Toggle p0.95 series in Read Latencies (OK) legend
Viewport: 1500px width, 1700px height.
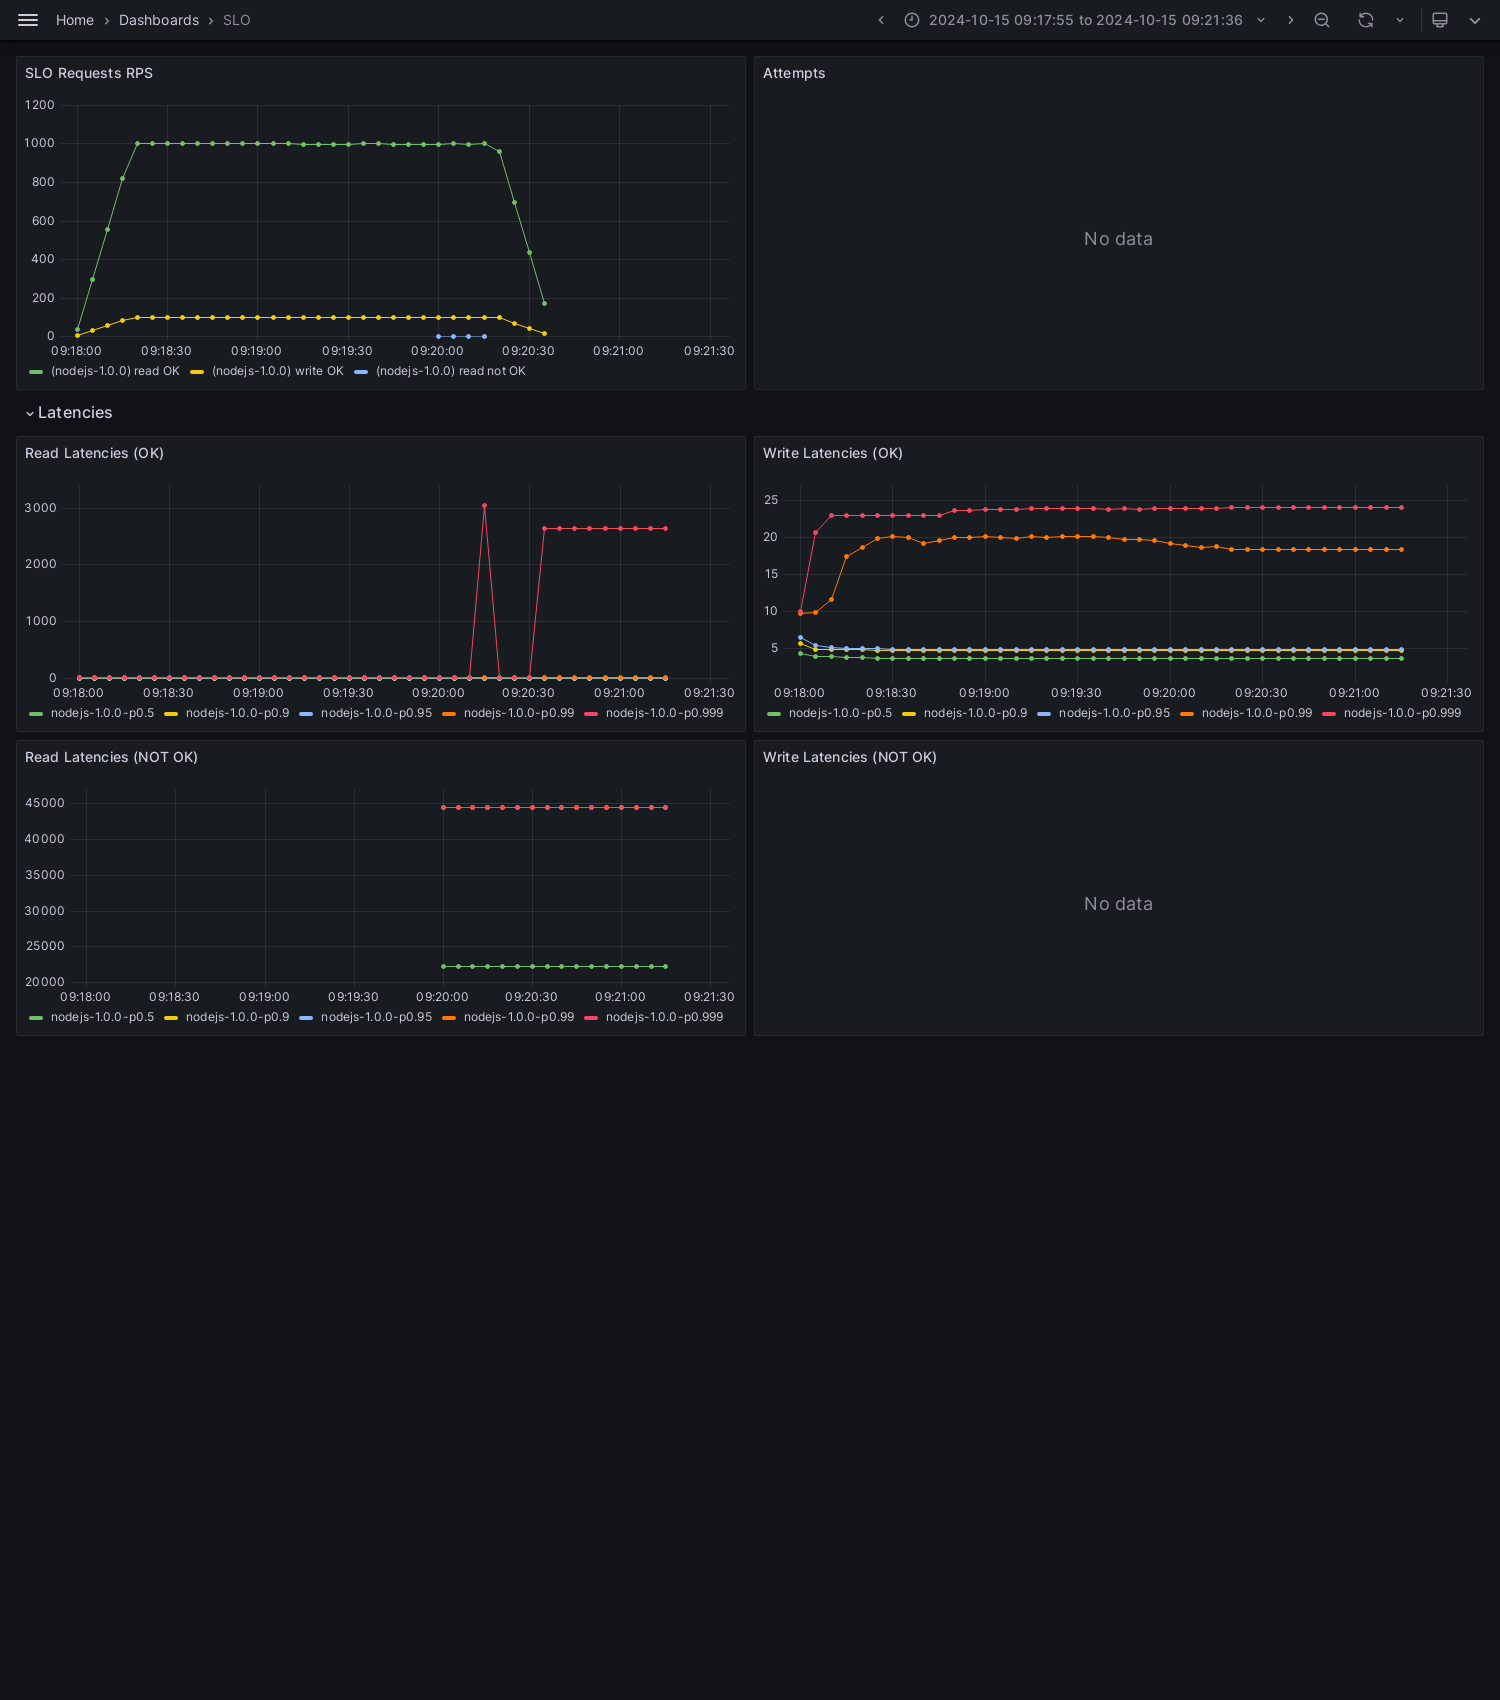coord(376,713)
